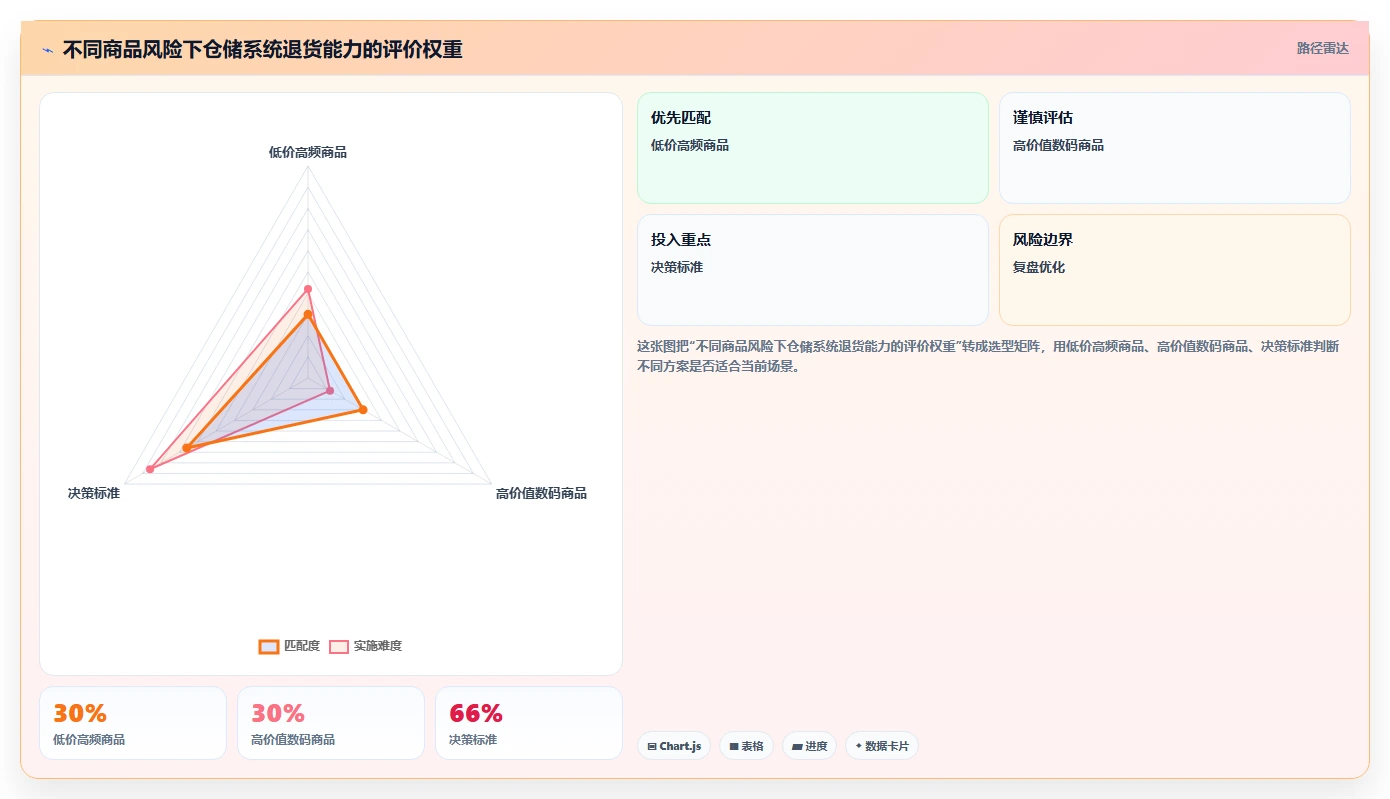The height and width of the screenshot is (799, 1390).
Task: Click the 路径雷达 label in header
Action: 1322,48
